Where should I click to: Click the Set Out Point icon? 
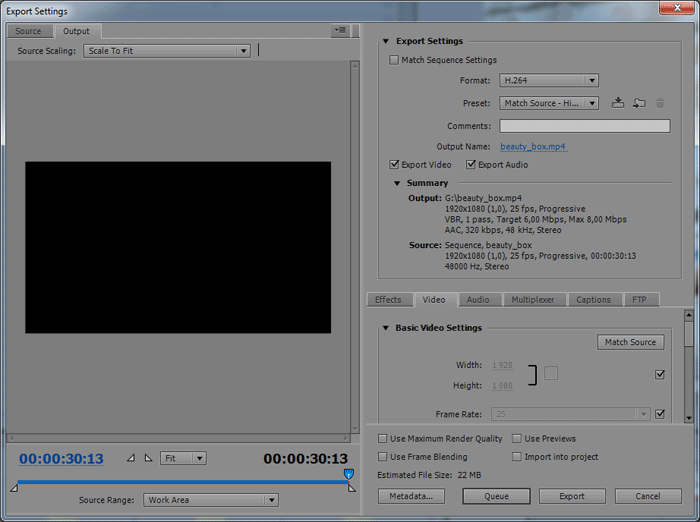tap(148, 458)
